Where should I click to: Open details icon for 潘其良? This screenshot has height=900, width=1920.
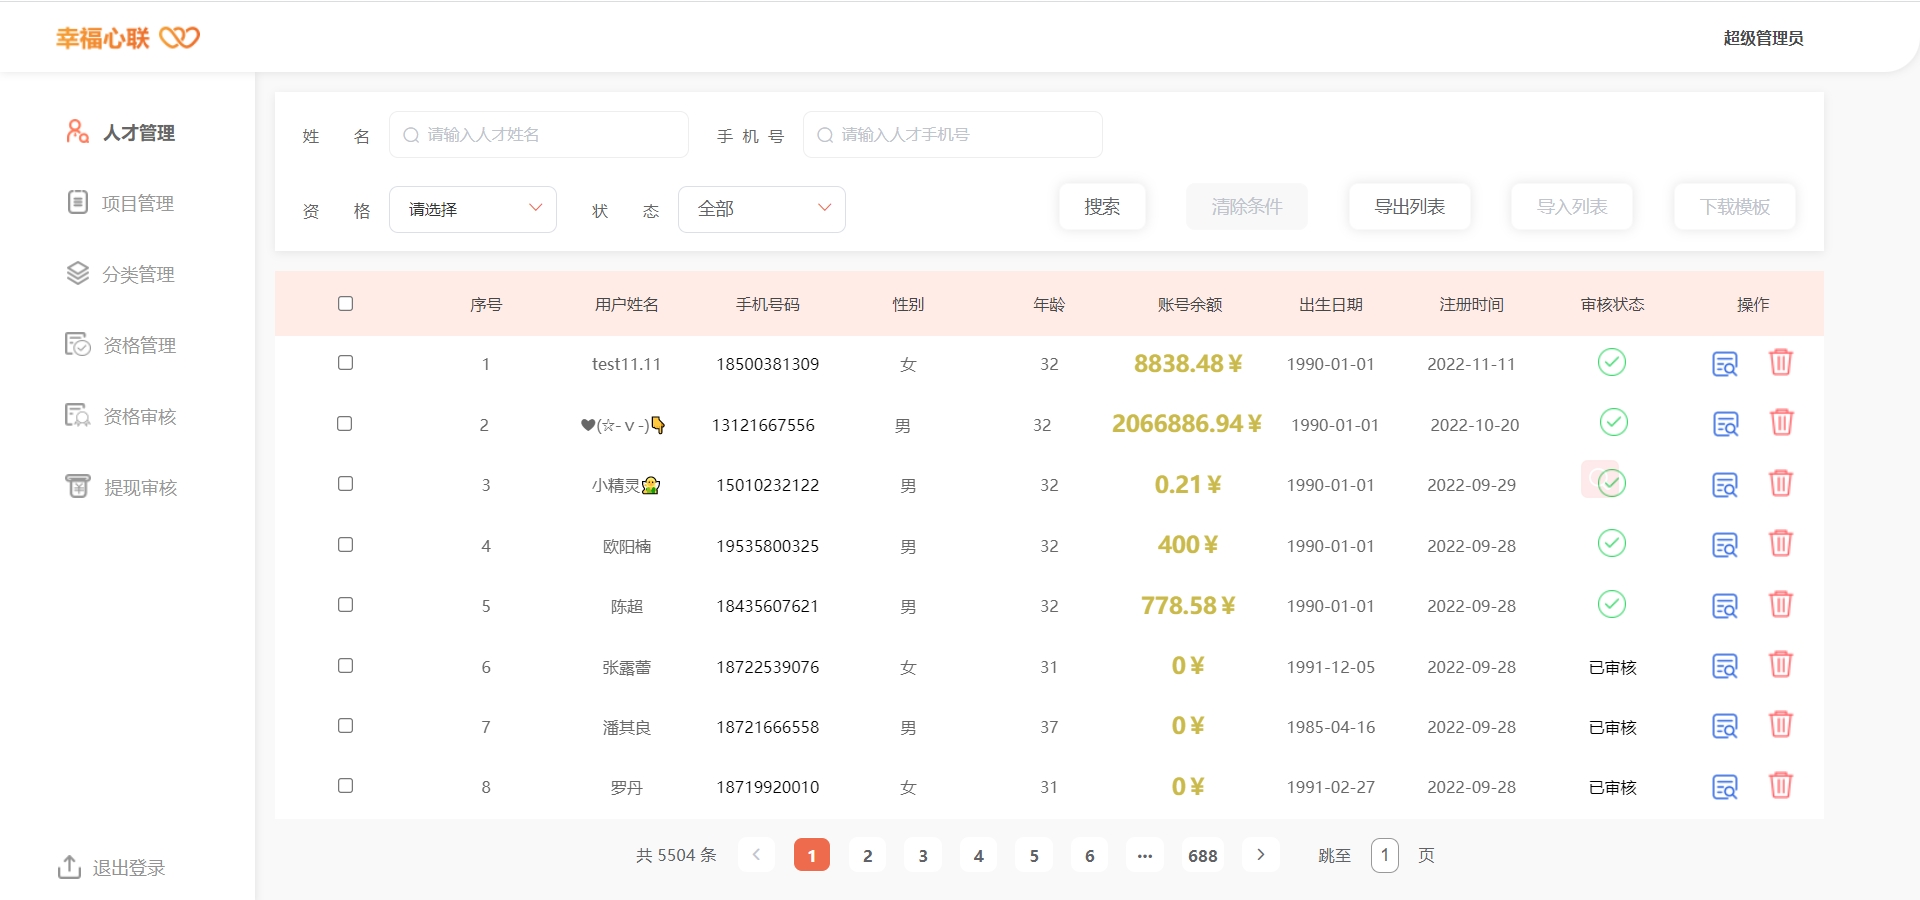[1725, 726]
